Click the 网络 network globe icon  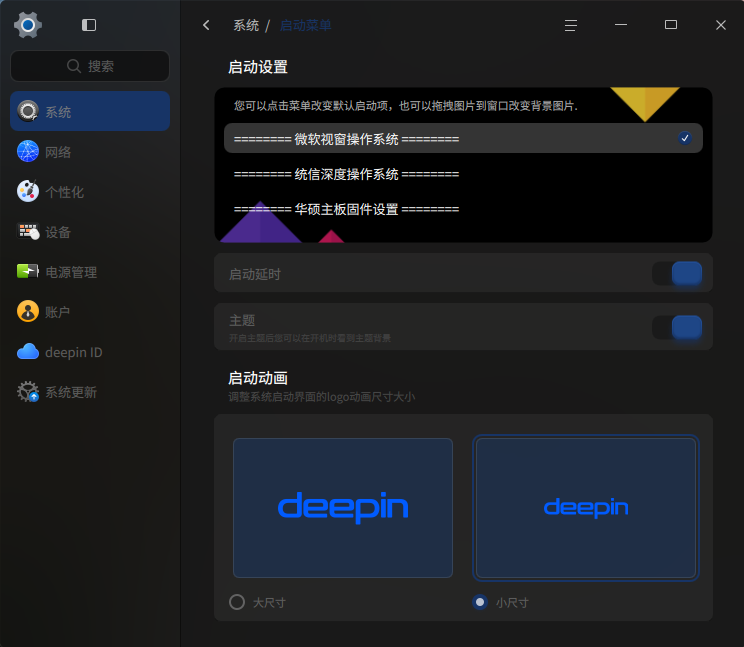pyautogui.click(x=28, y=151)
